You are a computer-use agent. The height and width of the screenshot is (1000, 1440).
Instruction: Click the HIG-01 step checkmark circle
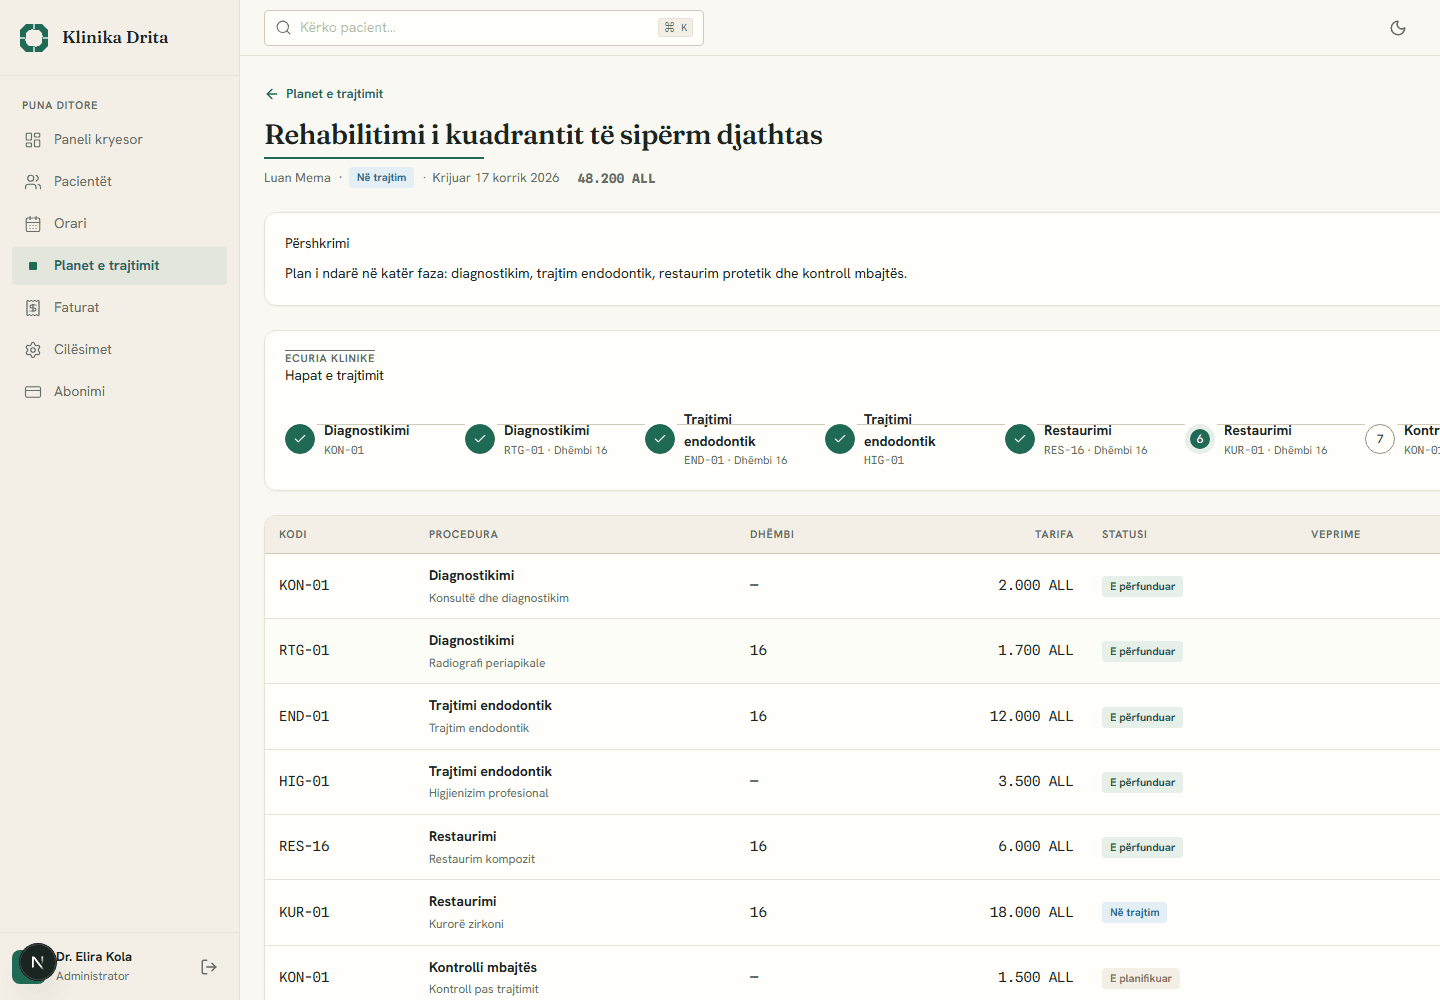840,439
